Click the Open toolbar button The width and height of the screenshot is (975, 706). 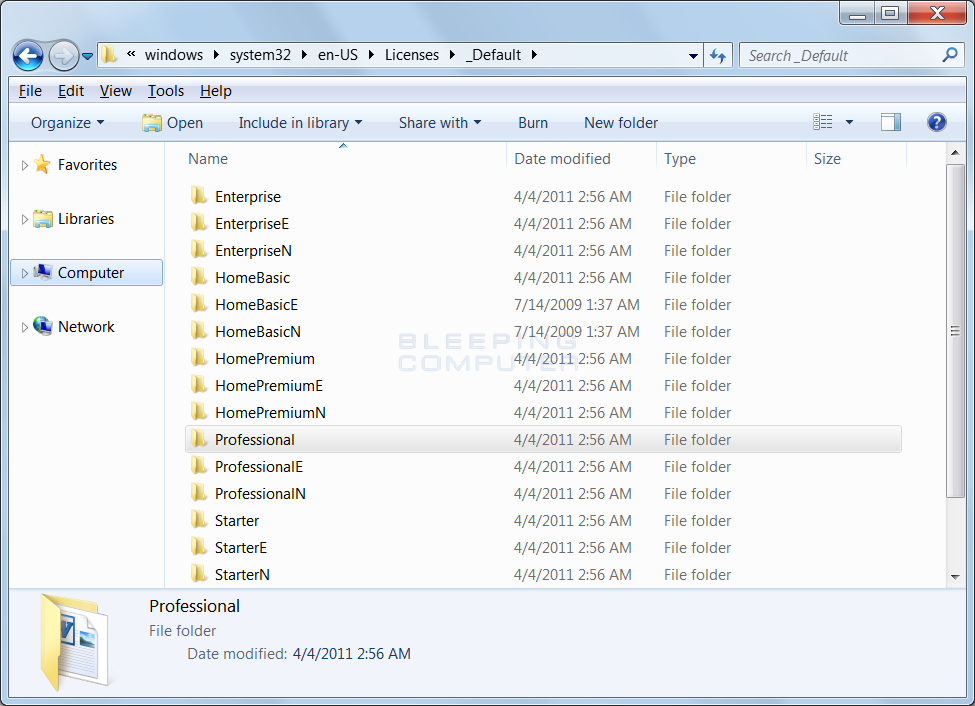tap(172, 123)
